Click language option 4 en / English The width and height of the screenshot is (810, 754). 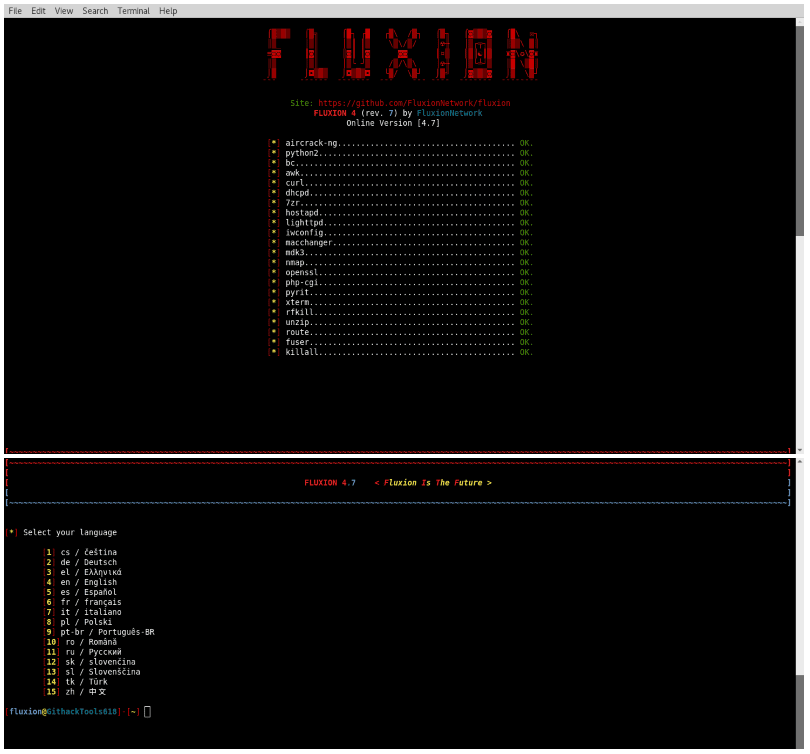click(x=81, y=583)
